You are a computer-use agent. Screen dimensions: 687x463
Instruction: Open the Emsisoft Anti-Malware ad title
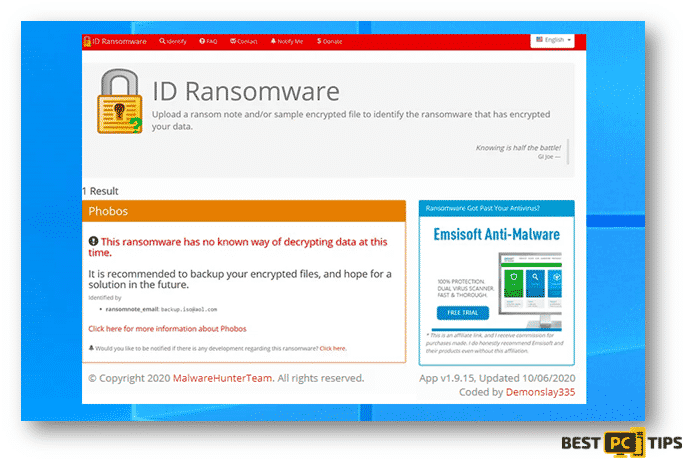click(x=496, y=234)
